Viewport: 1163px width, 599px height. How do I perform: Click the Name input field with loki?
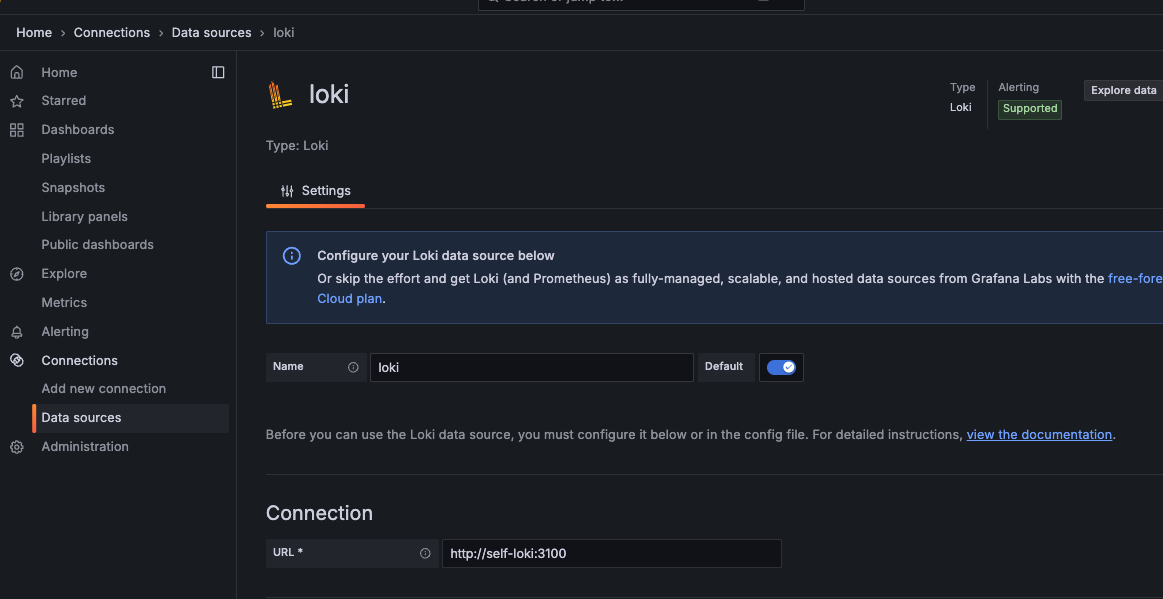(532, 367)
